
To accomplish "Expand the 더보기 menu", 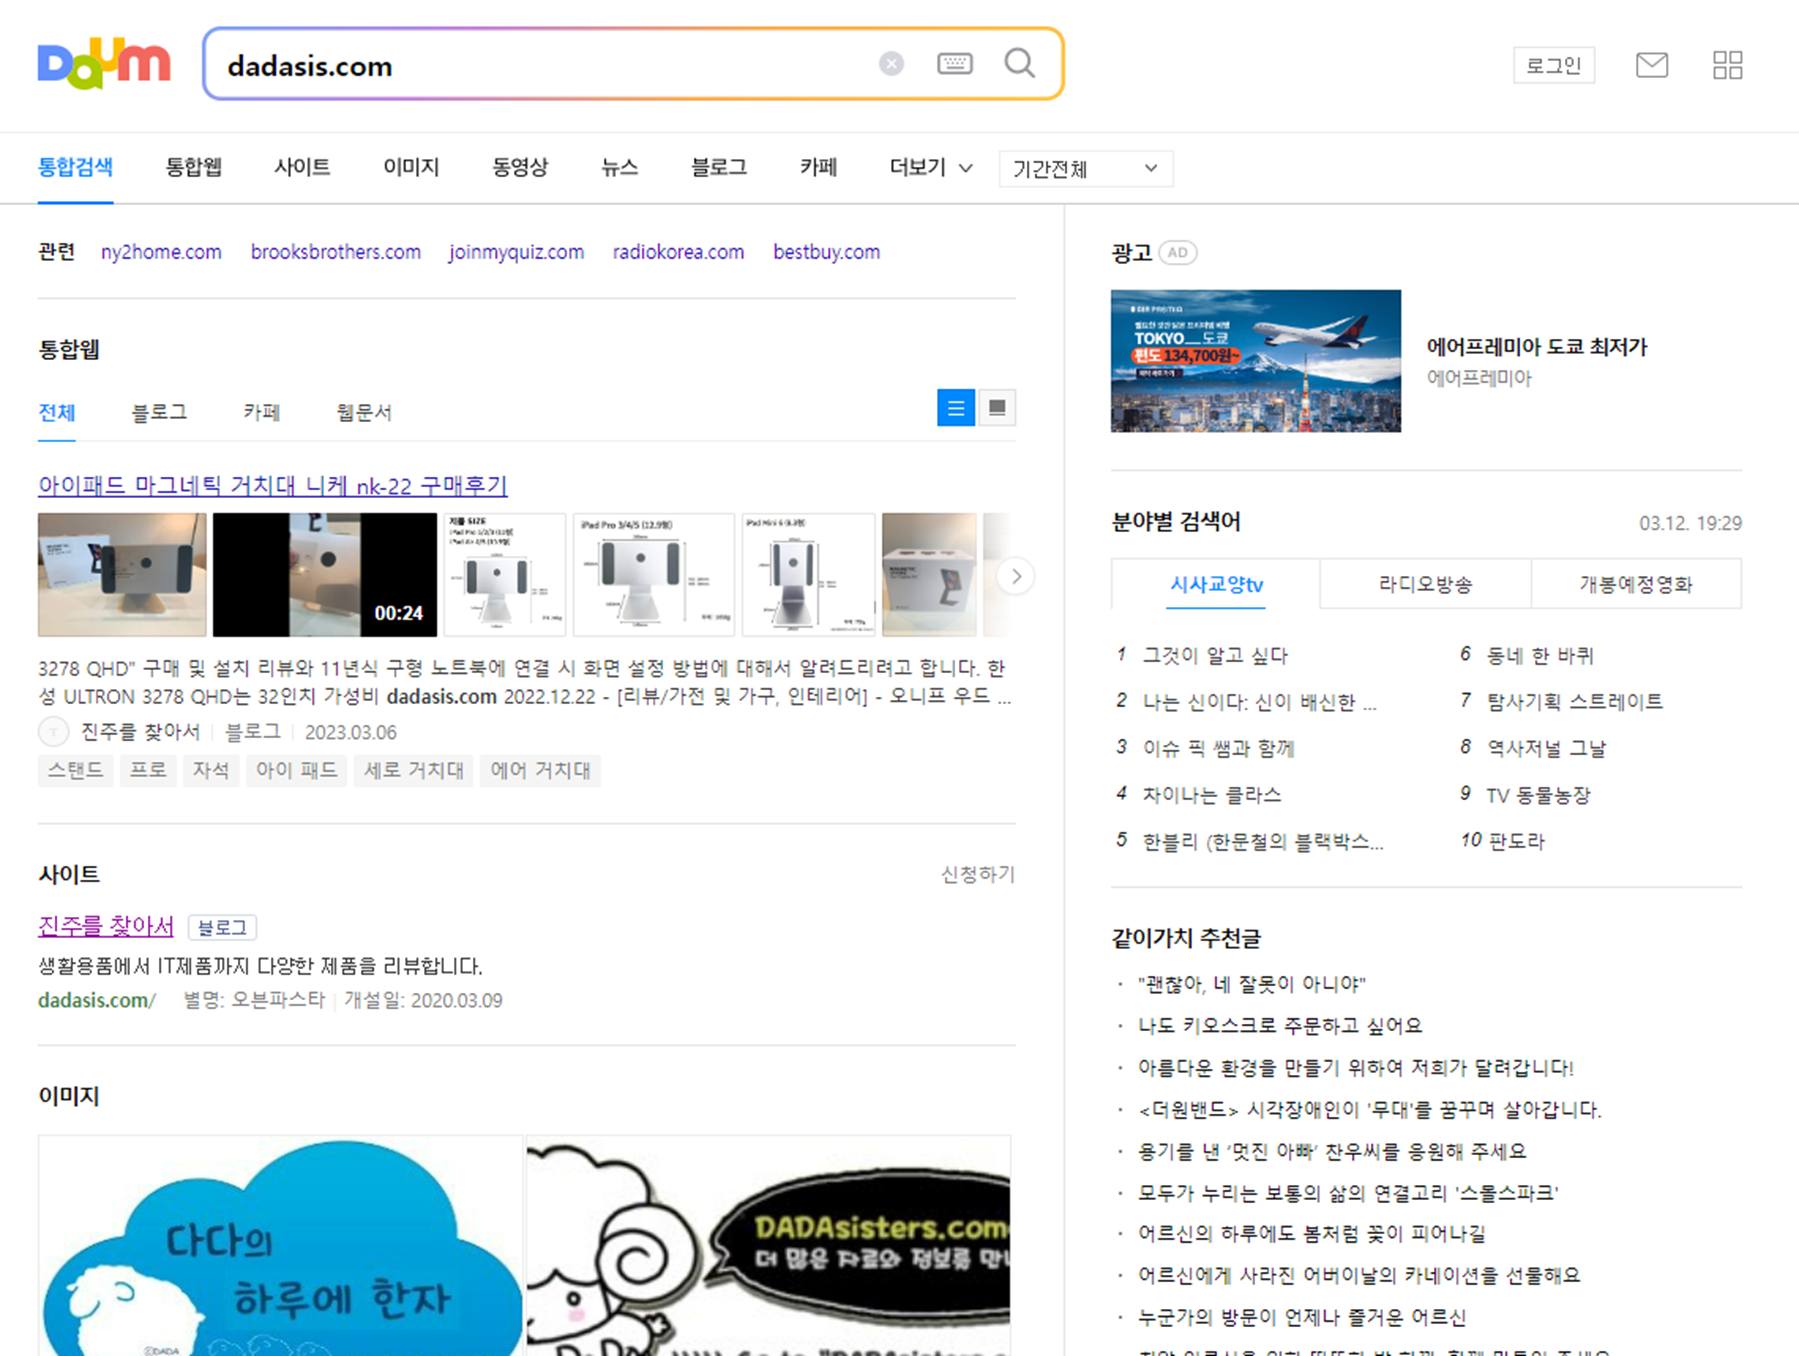I will pos(931,167).
